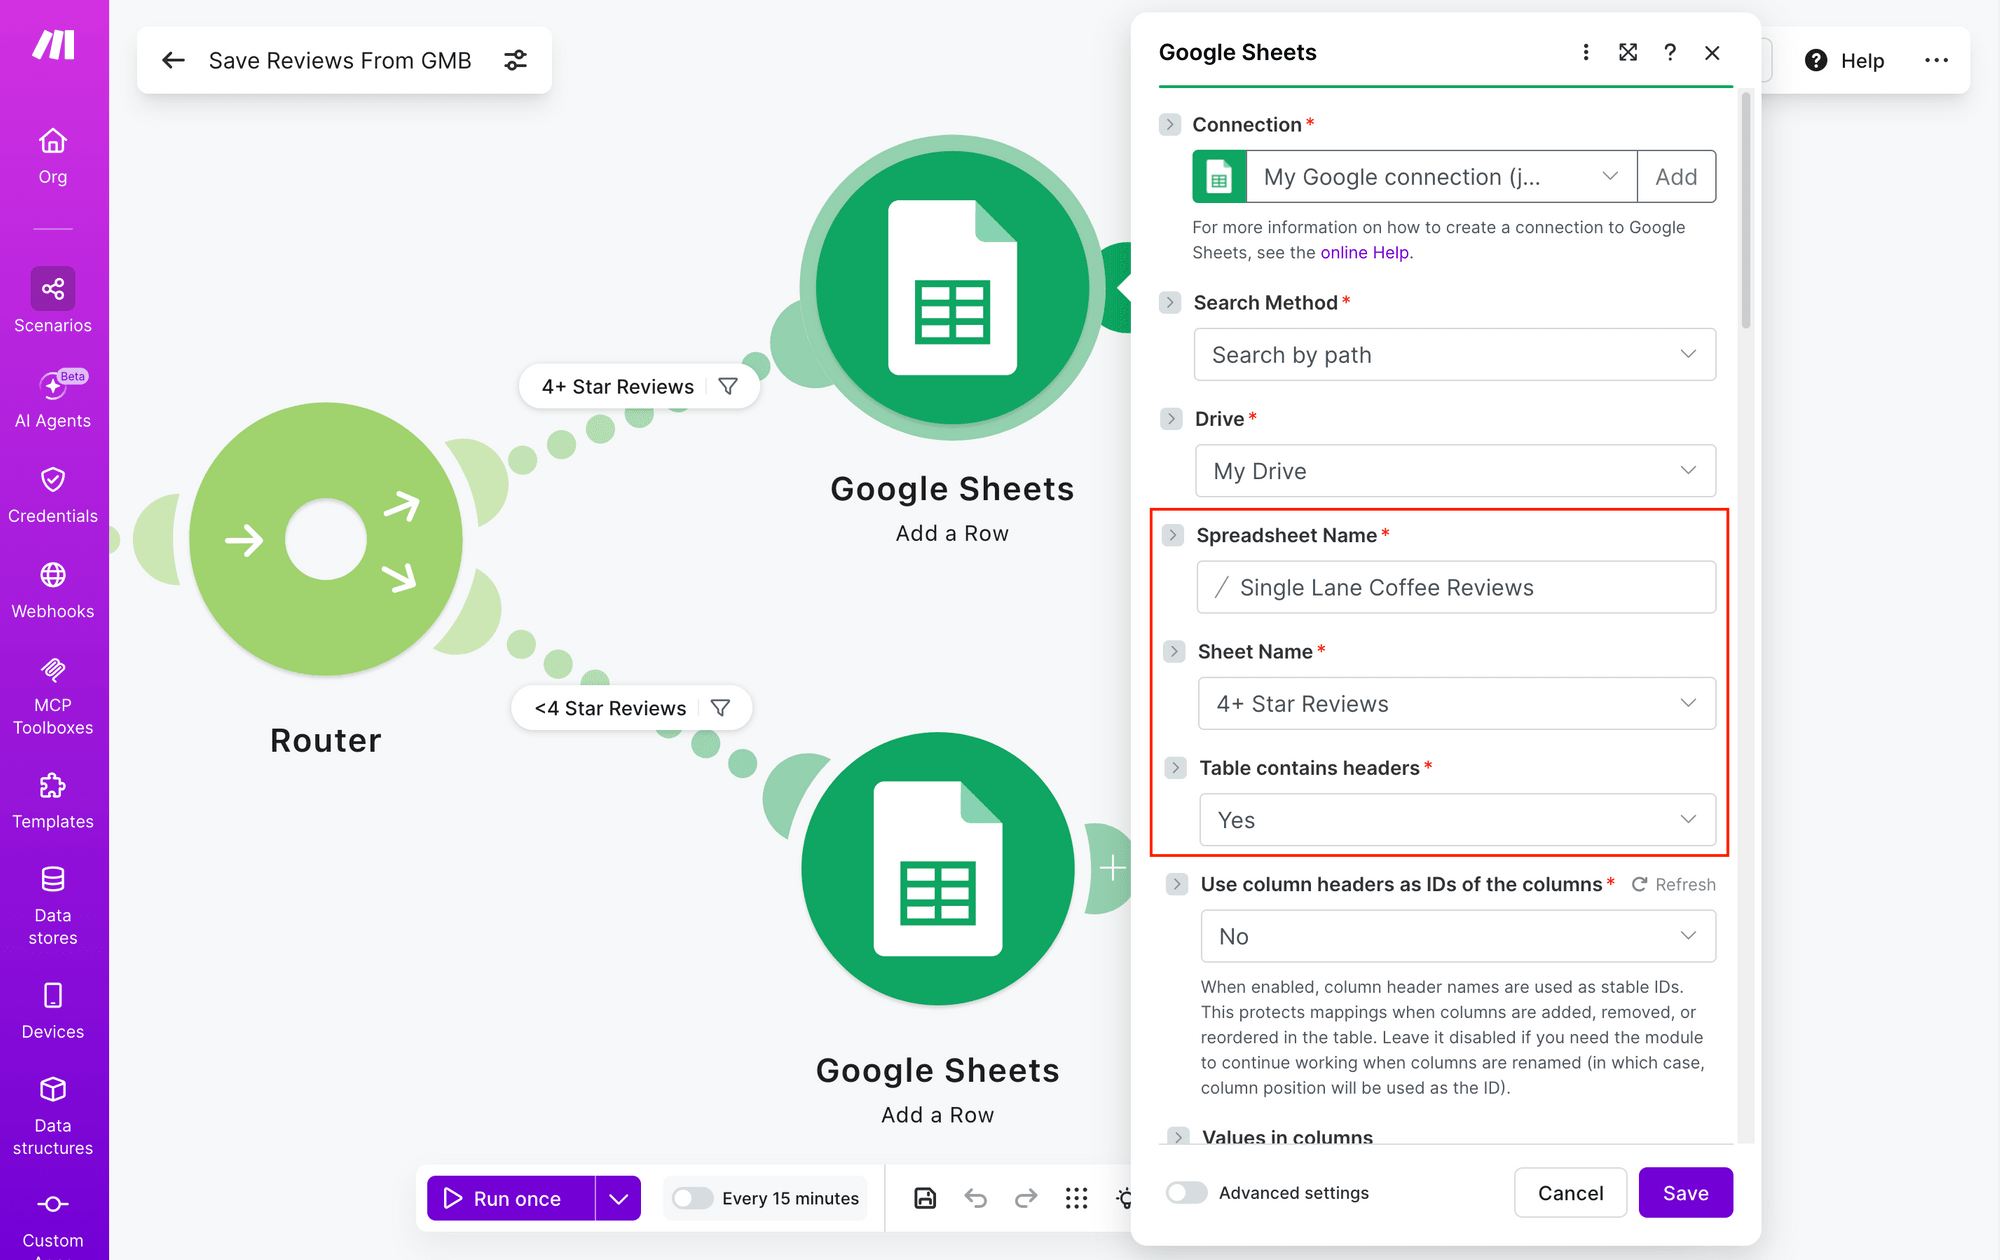Expand the Drive field options
2000x1260 pixels.
tap(1172, 419)
